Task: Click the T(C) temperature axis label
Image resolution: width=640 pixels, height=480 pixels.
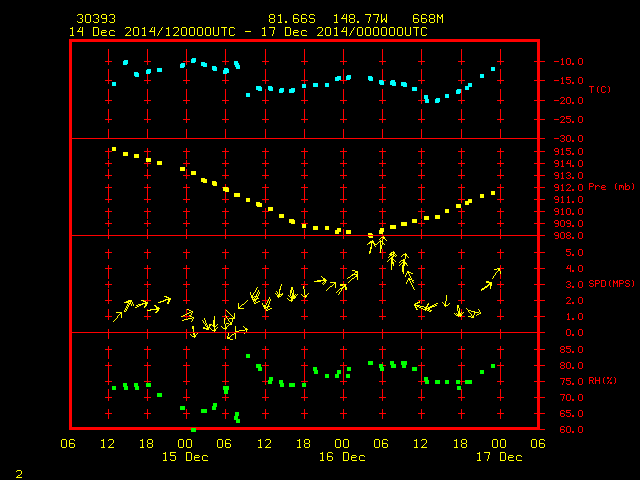Action: pyautogui.click(x=600, y=89)
